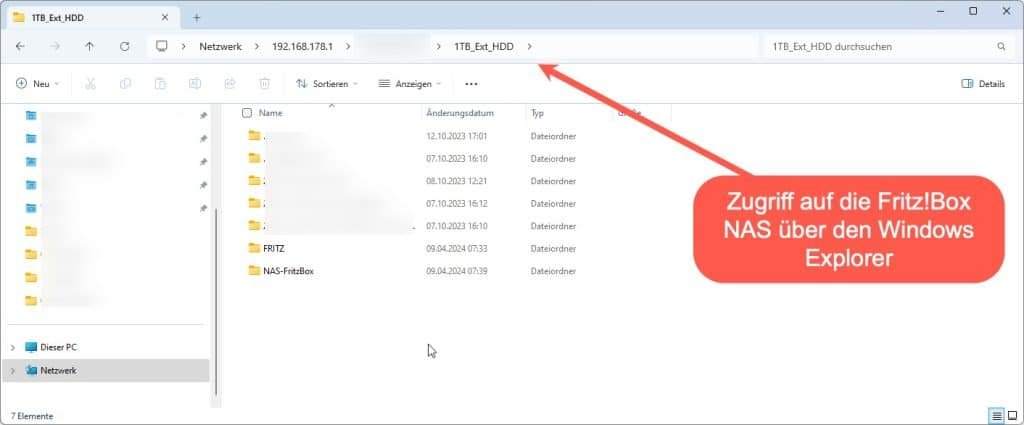This screenshot has height=425, width=1024.
Task: Click the date 09.04.2024 07:33
Action: (x=456, y=248)
